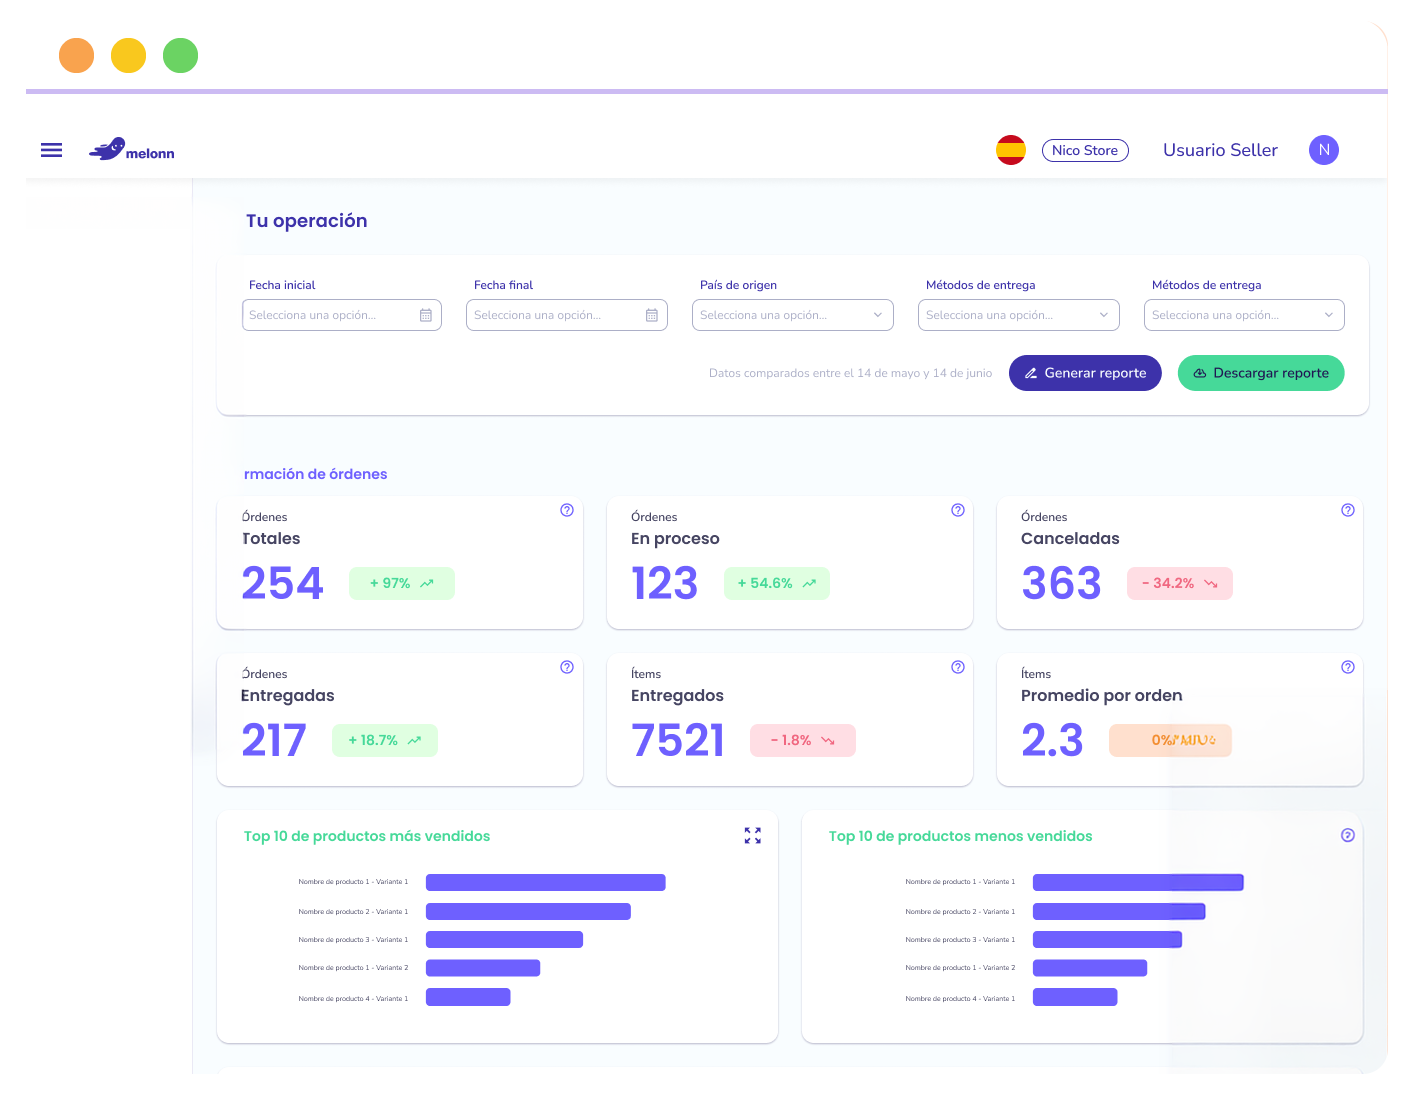
Task: Click the Fecha inicial selection field
Action: (x=330, y=314)
